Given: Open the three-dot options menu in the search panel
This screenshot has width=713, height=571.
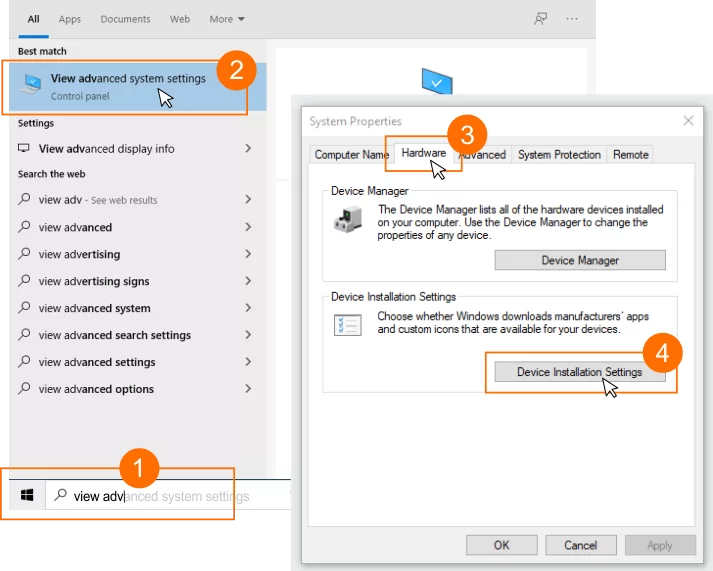Looking at the screenshot, I should point(572,19).
